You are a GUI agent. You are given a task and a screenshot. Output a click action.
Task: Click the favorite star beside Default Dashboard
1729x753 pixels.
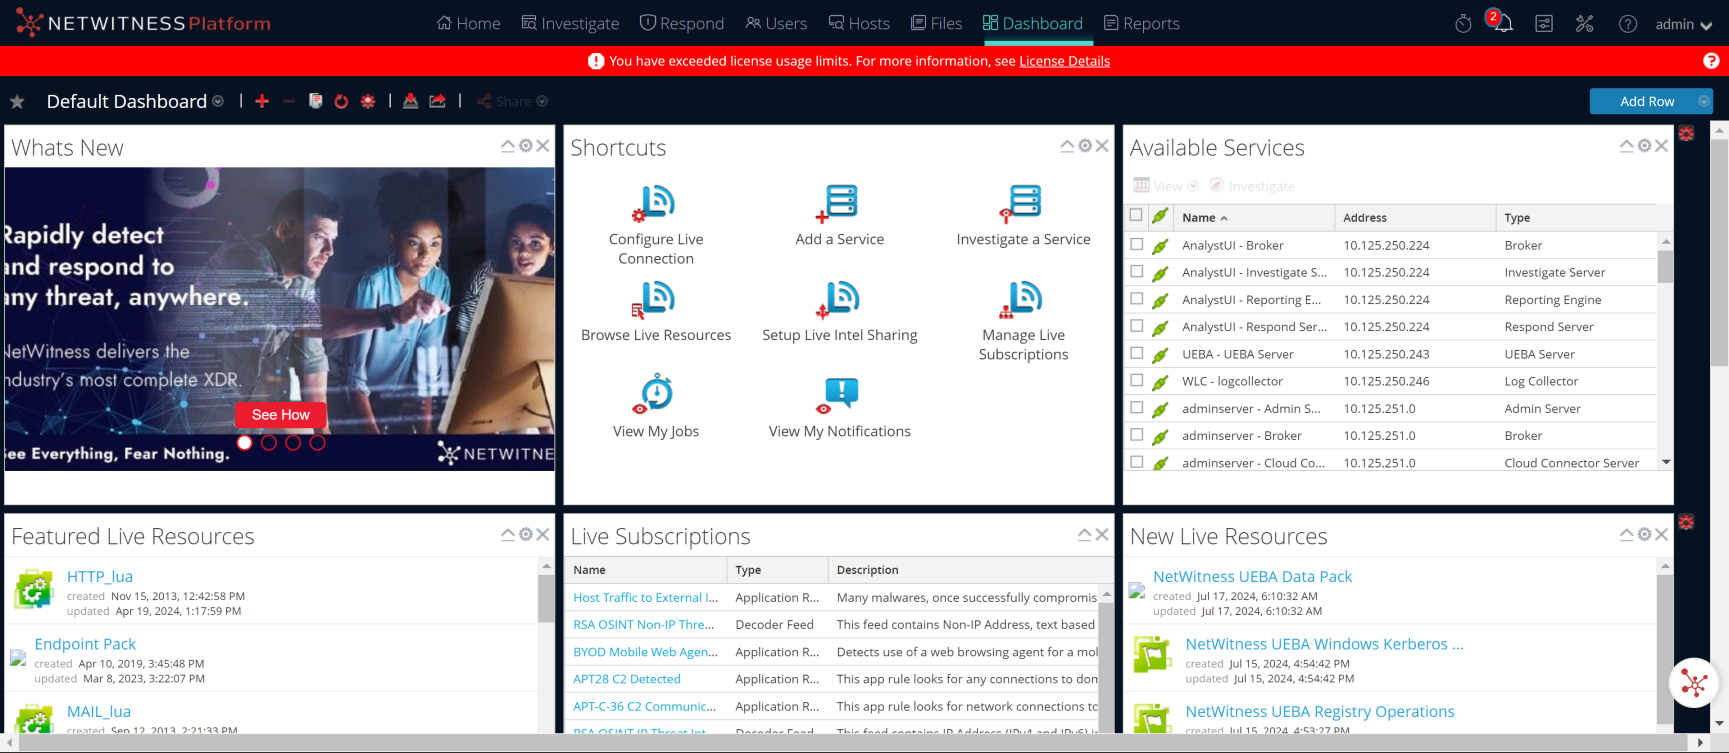(x=17, y=102)
